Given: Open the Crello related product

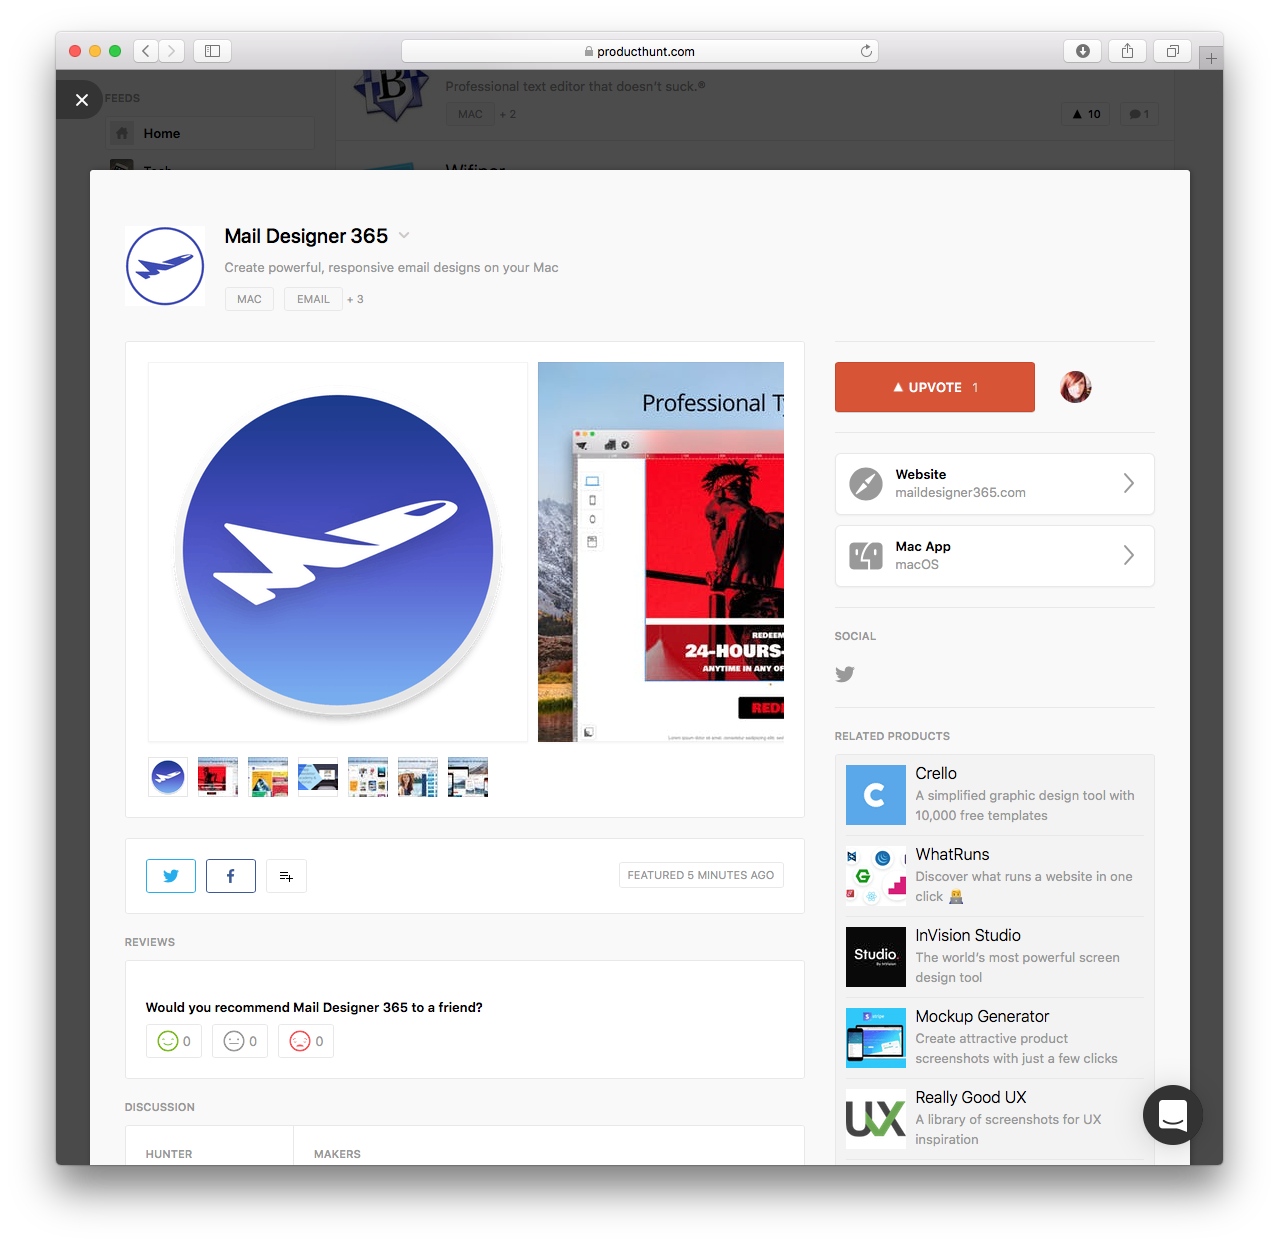Looking at the screenshot, I should tap(995, 795).
